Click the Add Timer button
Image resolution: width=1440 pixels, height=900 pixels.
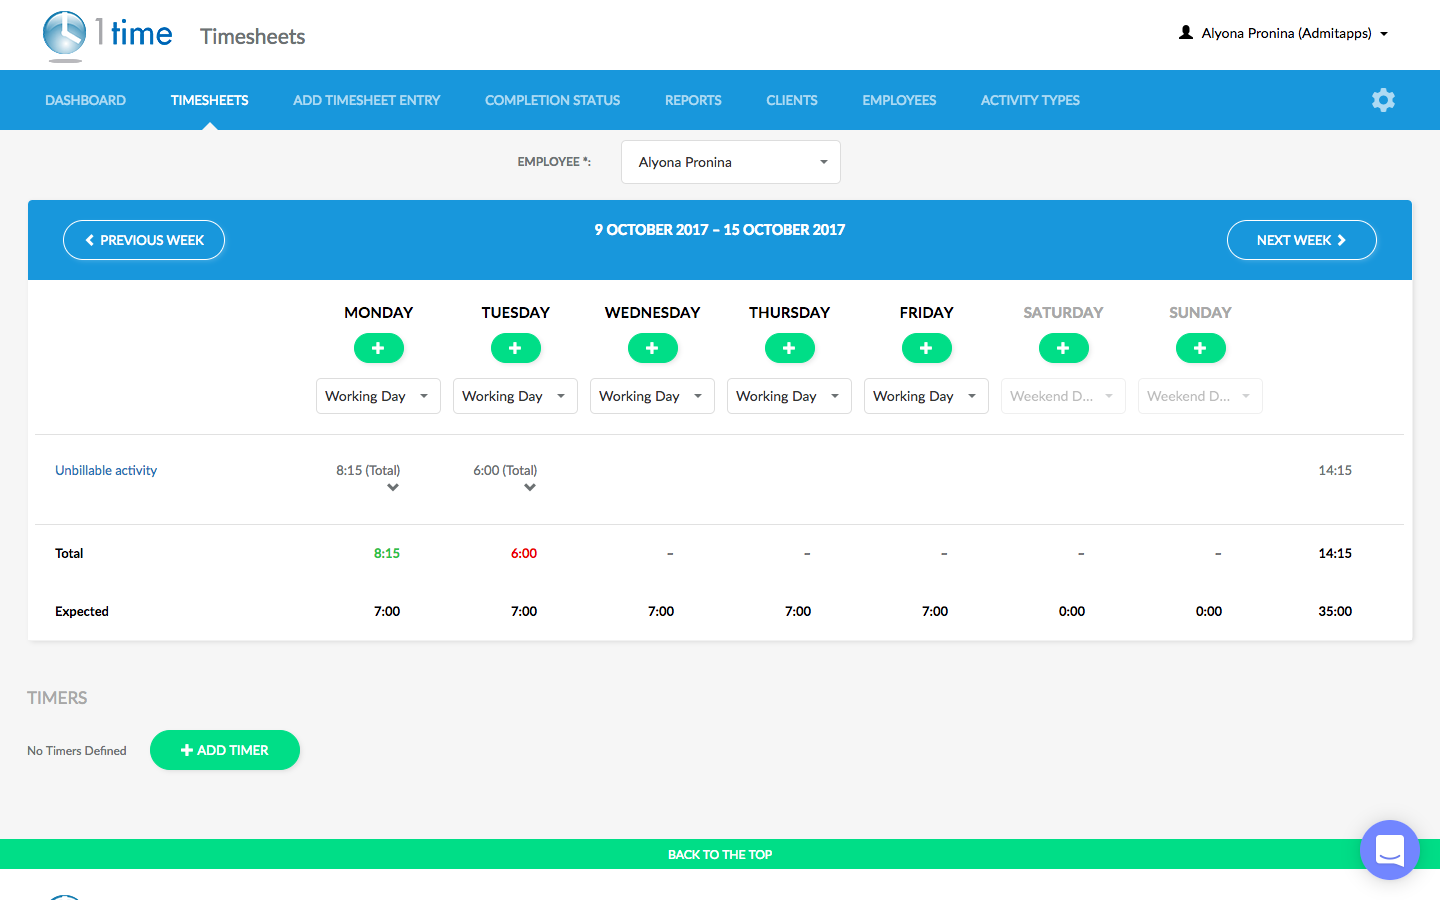pos(225,750)
